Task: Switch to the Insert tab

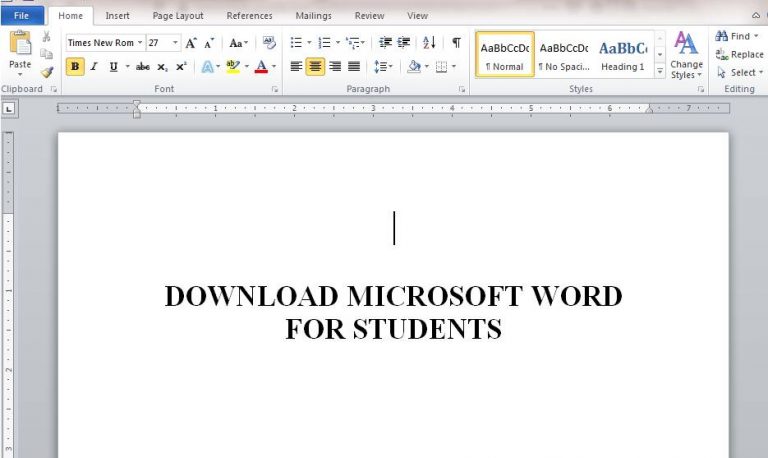Action: (x=118, y=16)
